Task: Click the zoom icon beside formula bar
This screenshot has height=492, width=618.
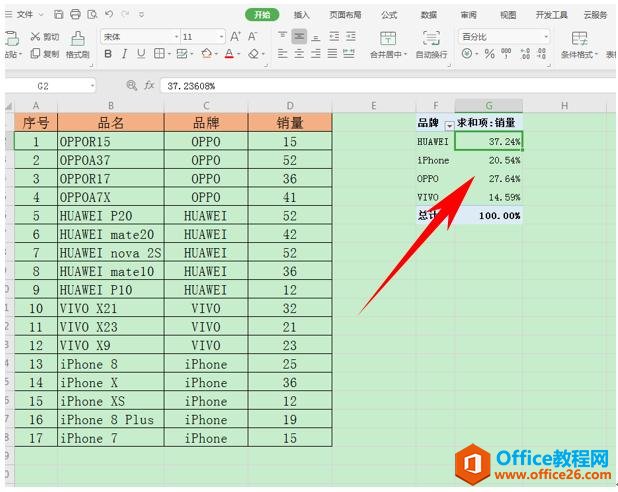Action: click(x=132, y=85)
